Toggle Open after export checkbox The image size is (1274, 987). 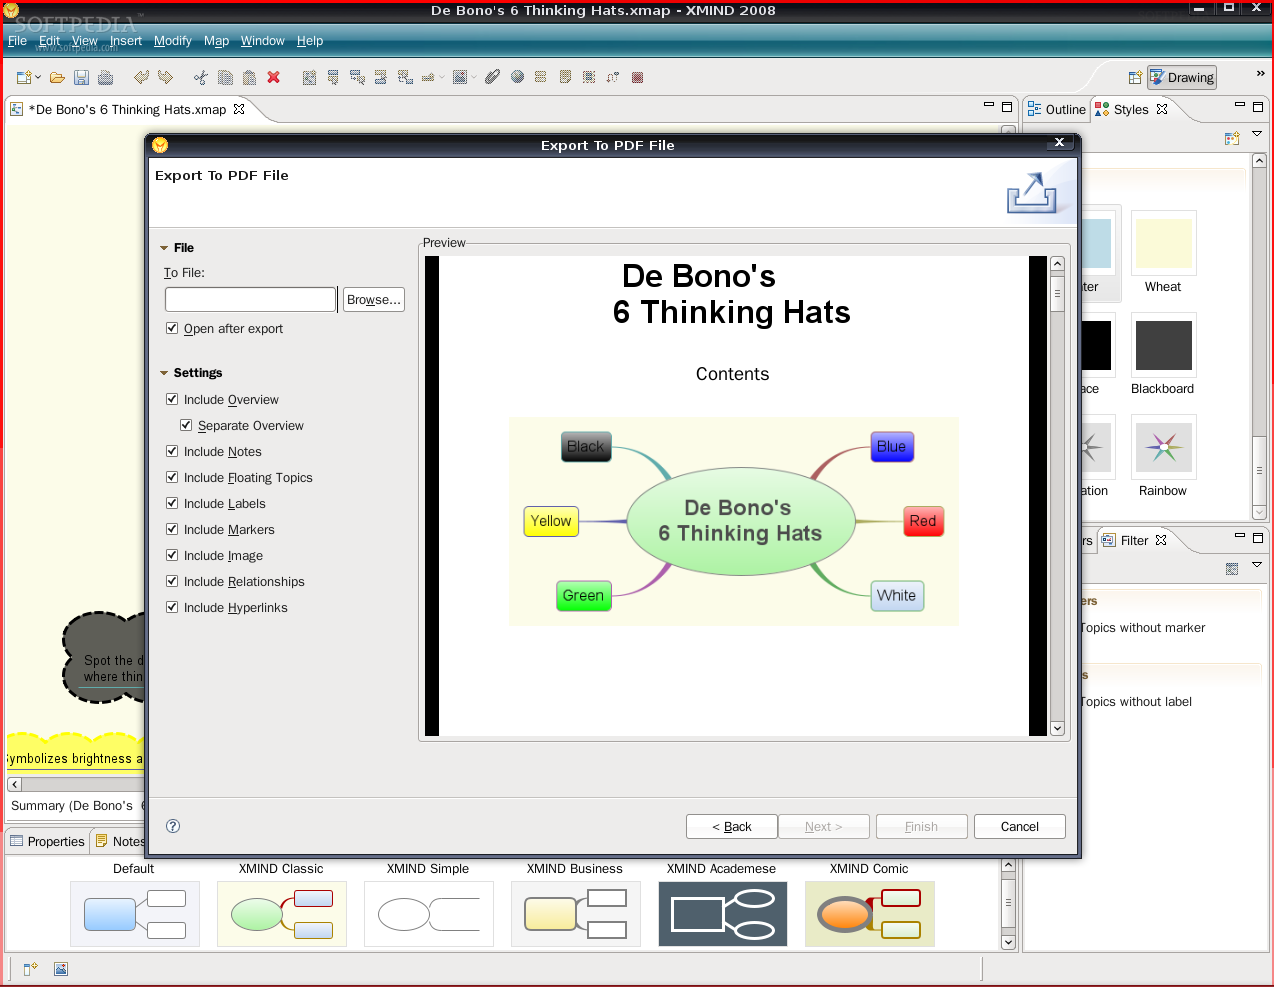172,328
